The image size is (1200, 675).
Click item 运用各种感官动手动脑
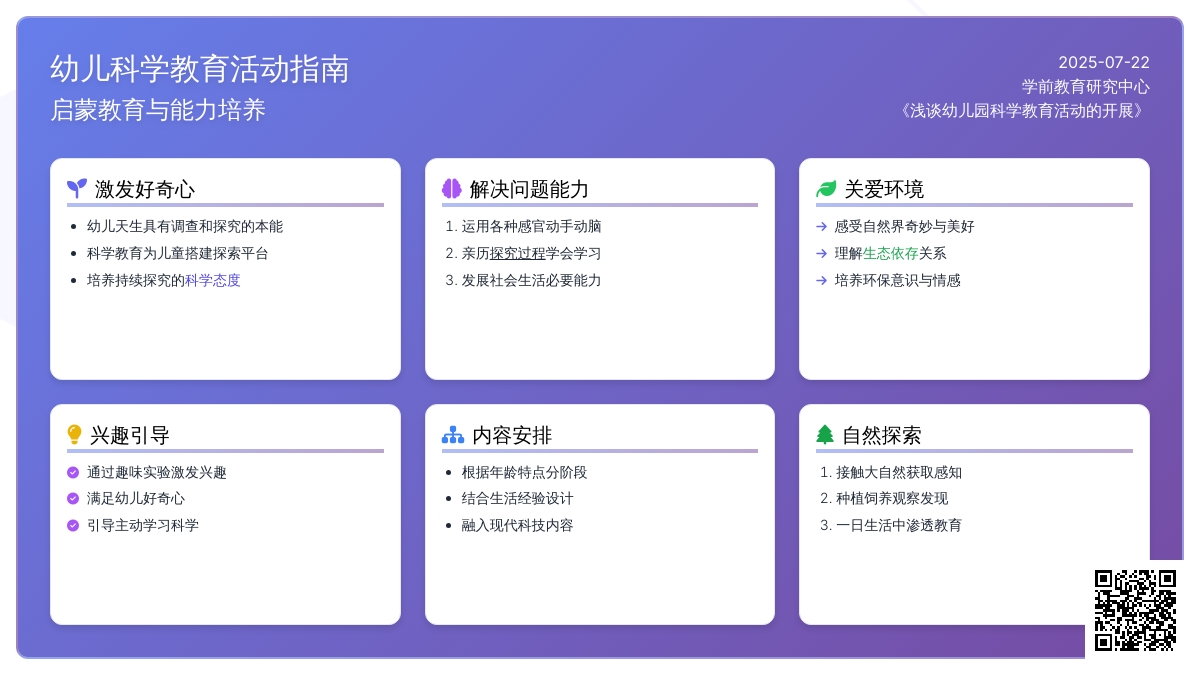[532, 226]
